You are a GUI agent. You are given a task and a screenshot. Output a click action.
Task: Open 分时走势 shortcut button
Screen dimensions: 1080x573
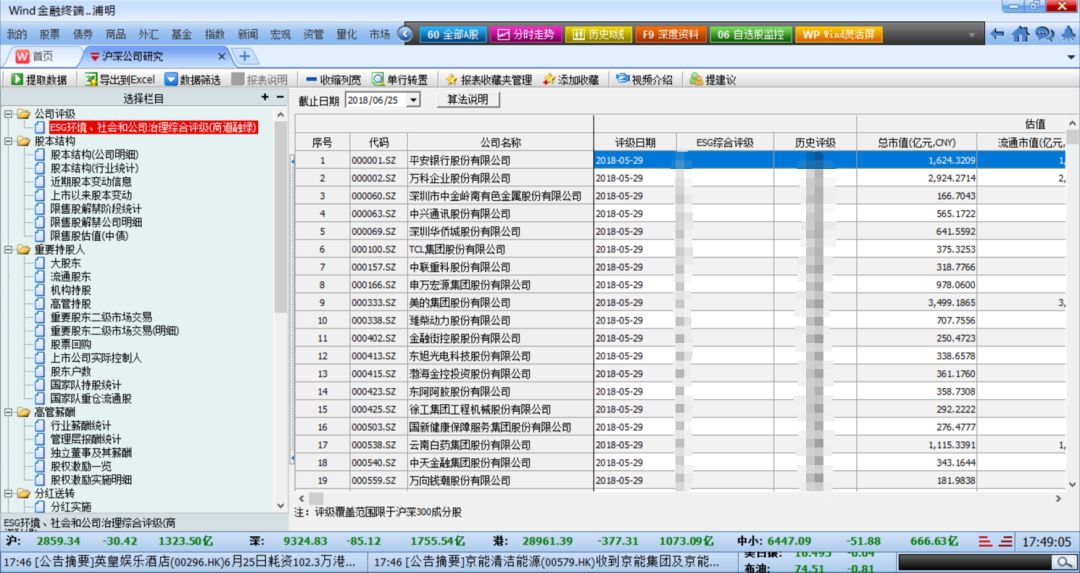[526, 34]
